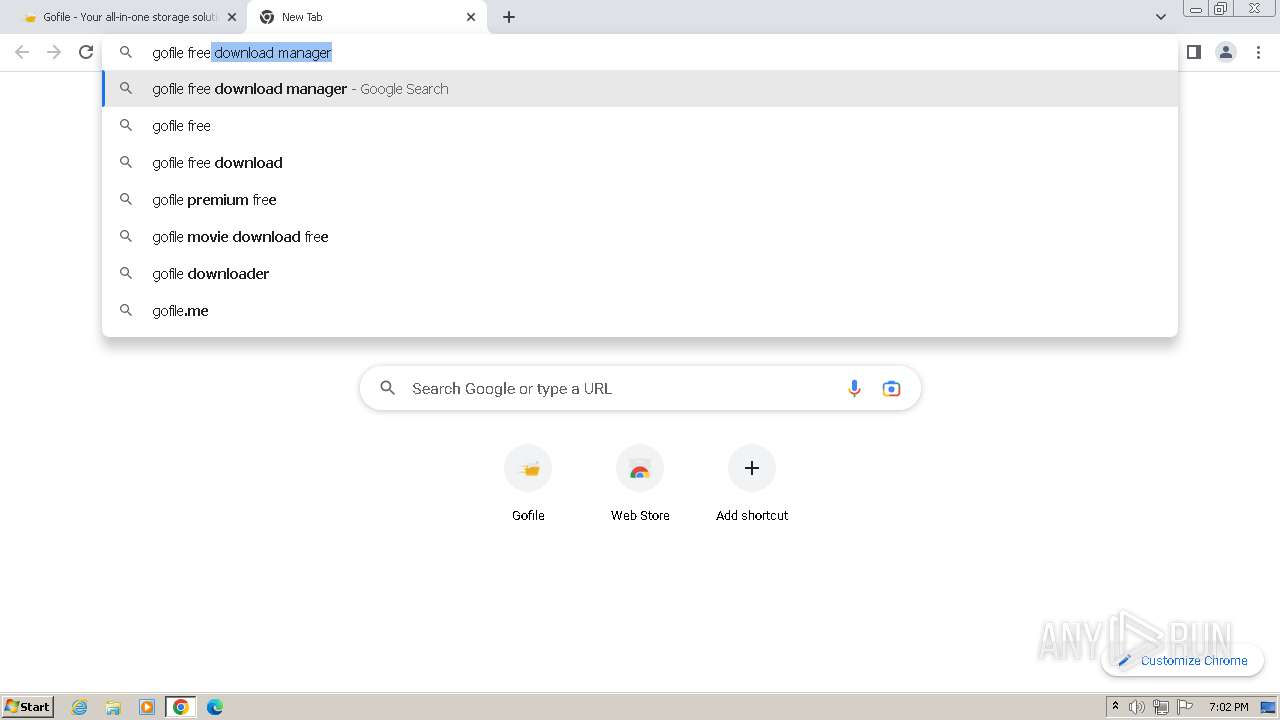This screenshot has height=720, width=1280.
Task: Show hidden system tray icons
Action: 1115,707
